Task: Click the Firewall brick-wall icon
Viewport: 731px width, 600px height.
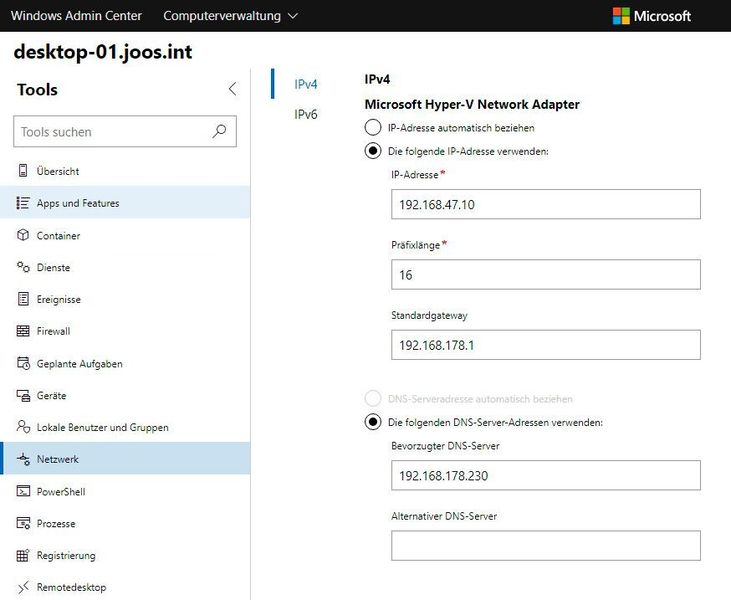Action: point(23,331)
